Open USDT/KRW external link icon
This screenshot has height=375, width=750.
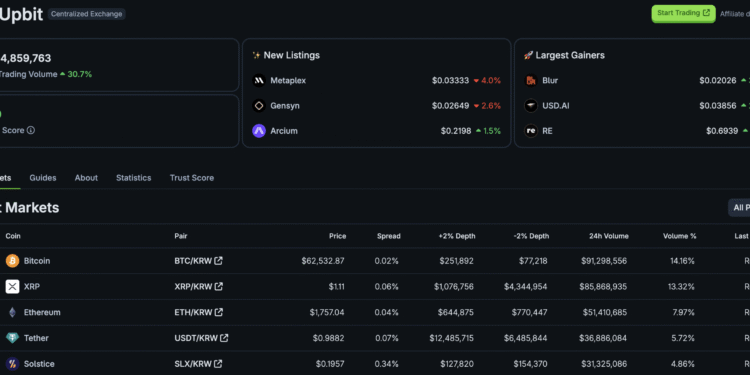[x=224, y=338]
